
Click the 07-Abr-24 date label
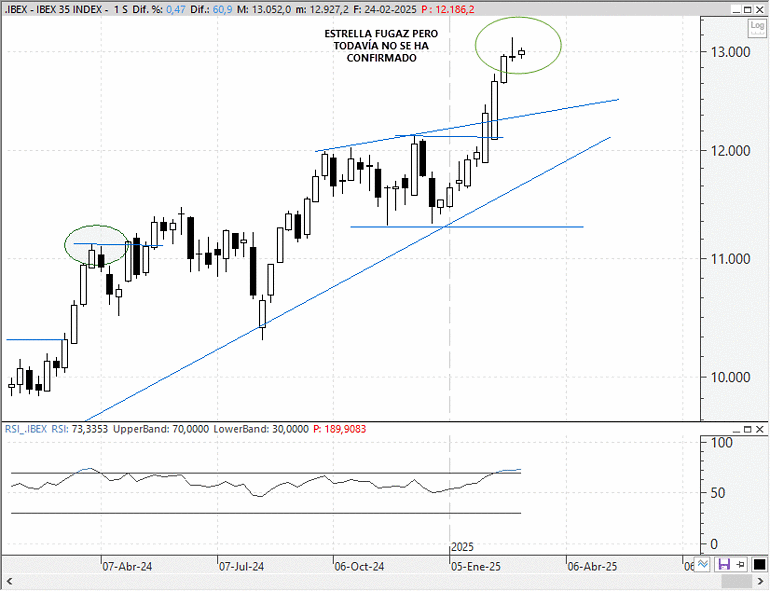point(127,566)
